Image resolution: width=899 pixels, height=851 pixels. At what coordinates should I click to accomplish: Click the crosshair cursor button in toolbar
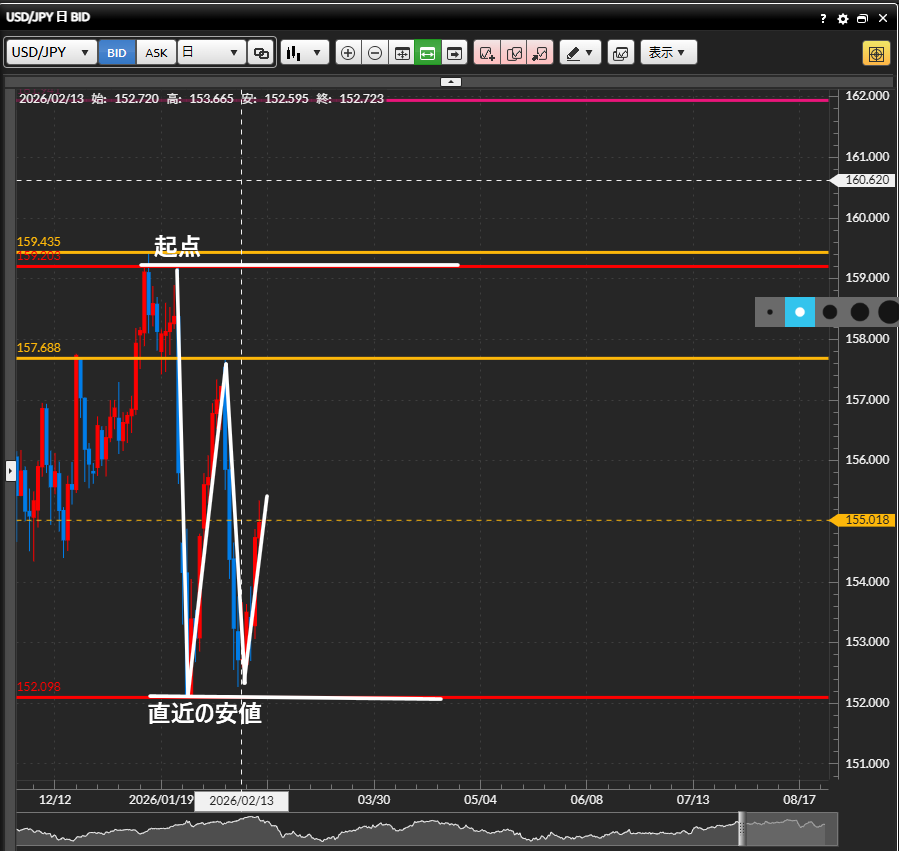(402, 53)
